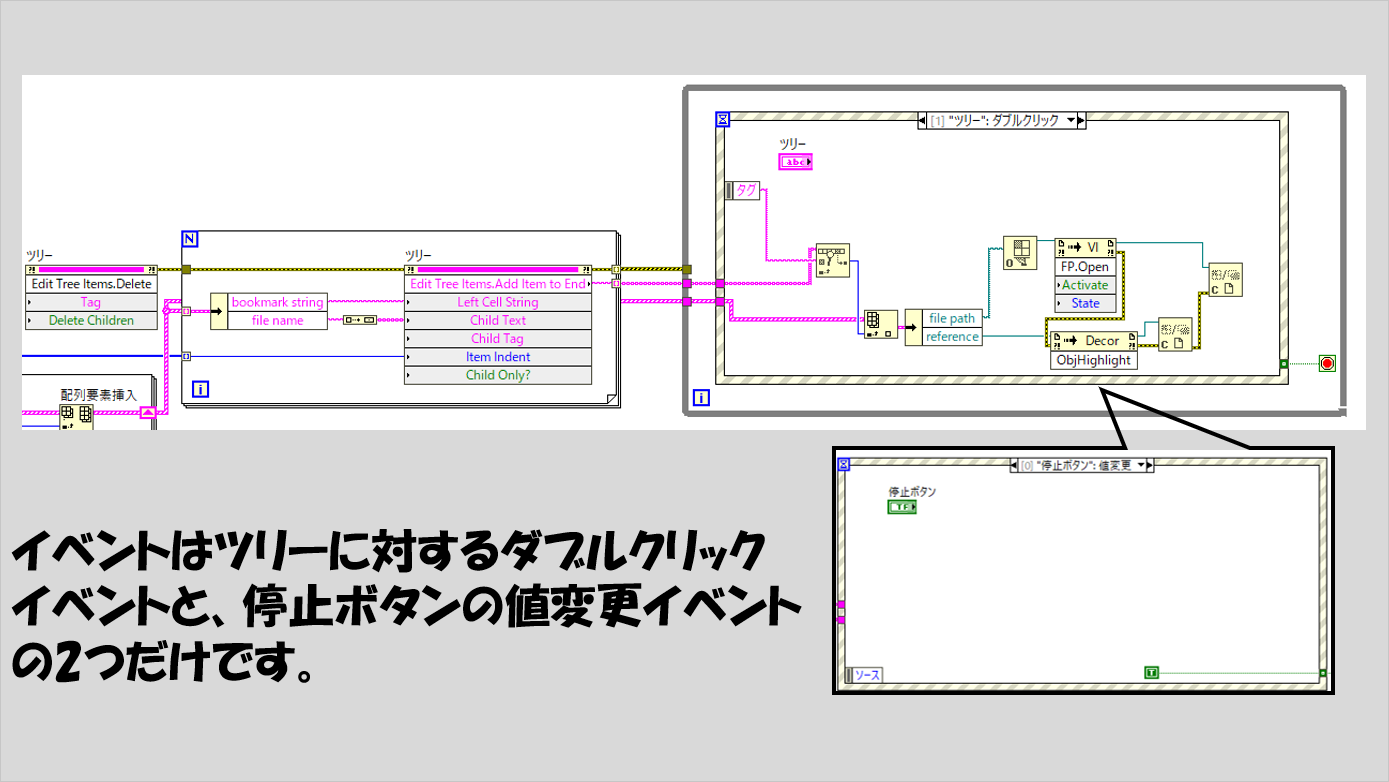Select Edit Tree Items.Add Item to End row
Image resolution: width=1389 pixels, height=782 pixels.
click(498, 284)
